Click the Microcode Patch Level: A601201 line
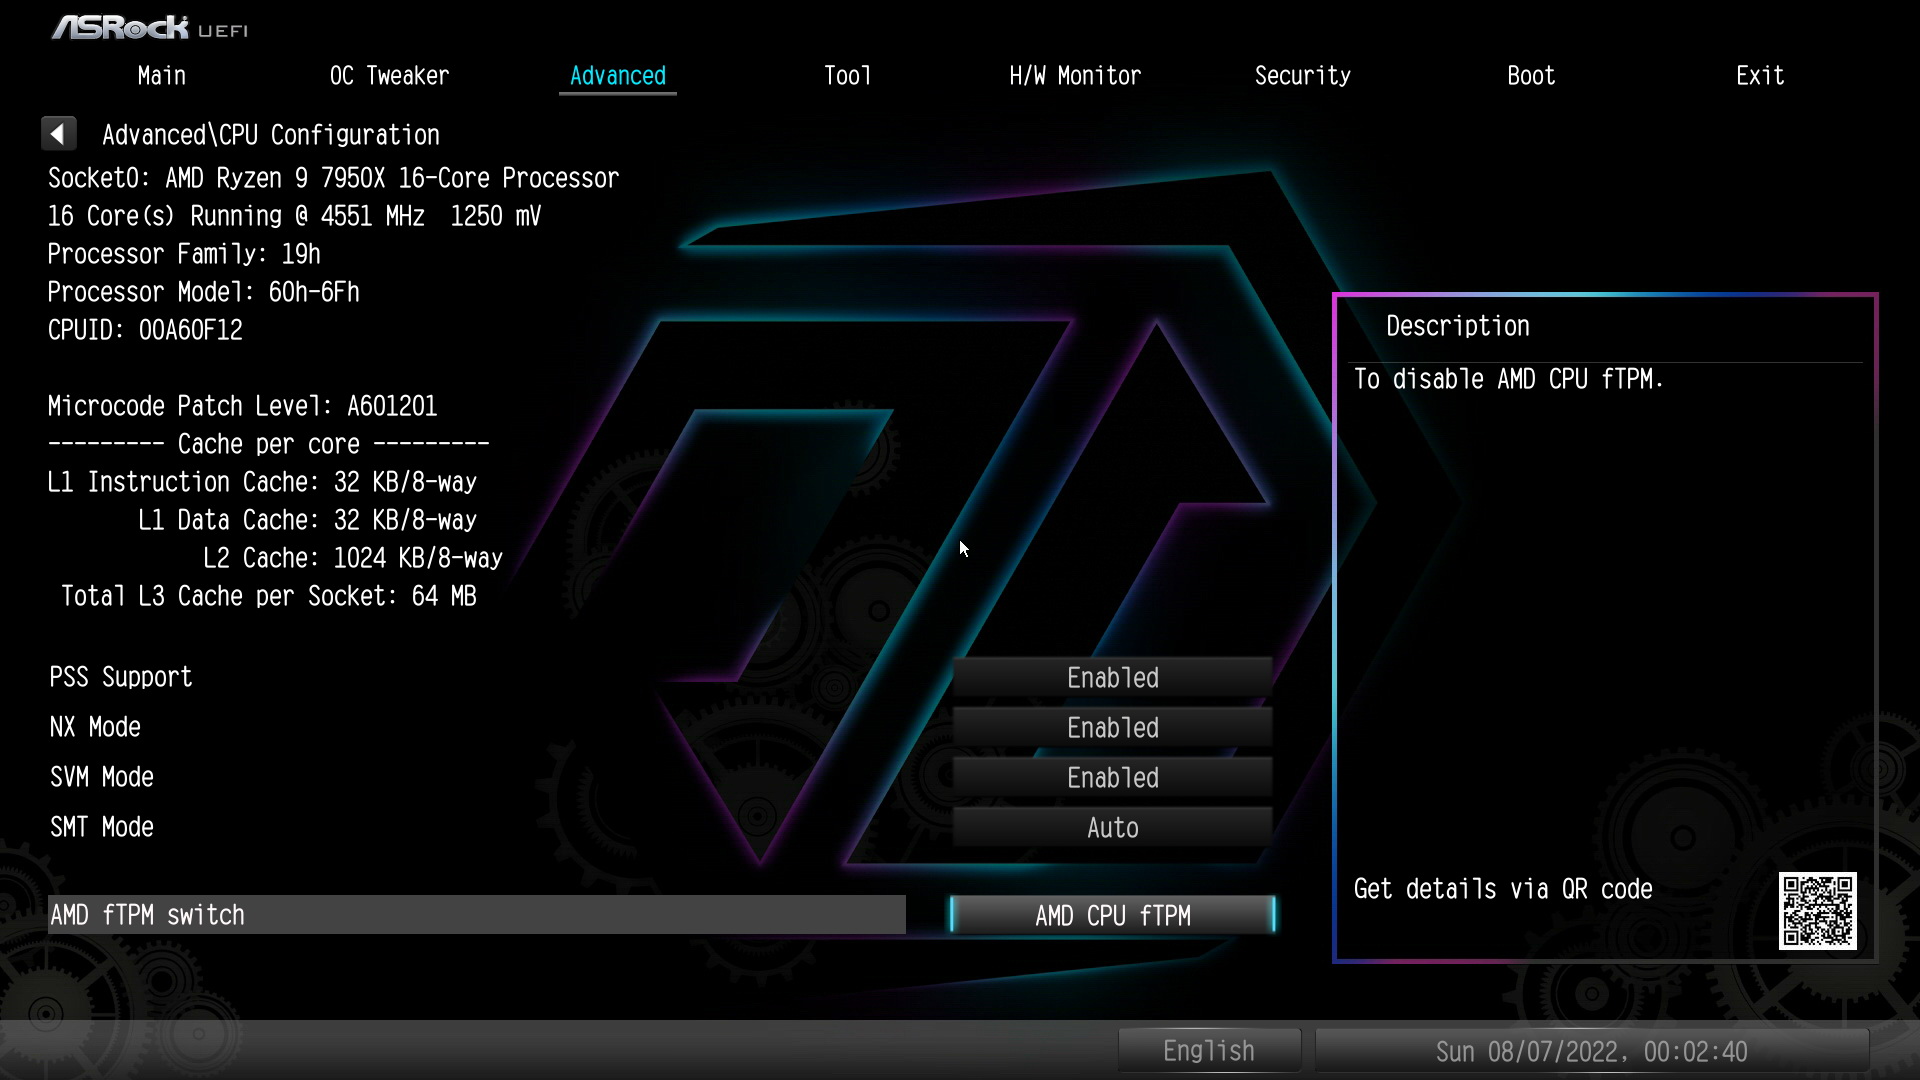The height and width of the screenshot is (1080, 1920). point(242,406)
